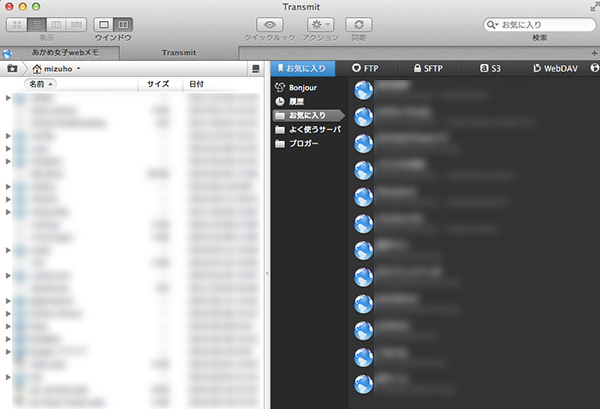Click the disk drive icon beside path bar
This screenshot has height=409, width=600.
click(256, 69)
